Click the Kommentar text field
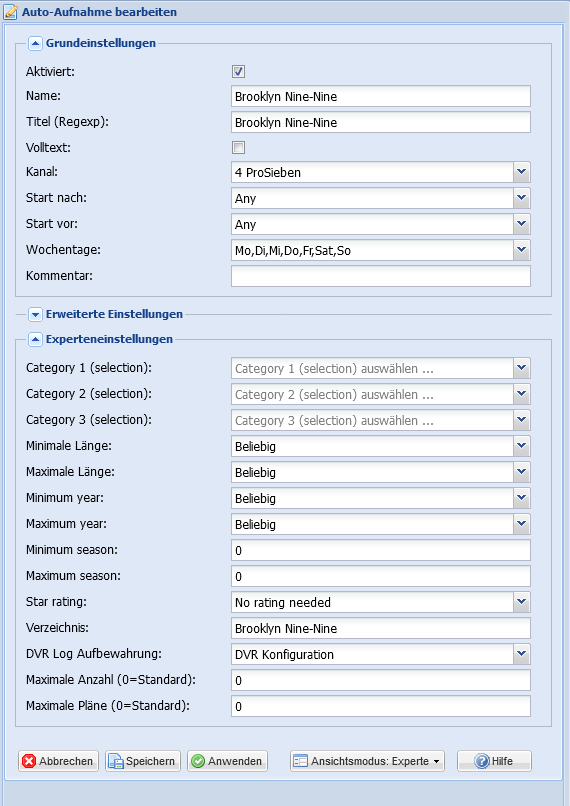570x806 pixels. (x=381, y=276)
